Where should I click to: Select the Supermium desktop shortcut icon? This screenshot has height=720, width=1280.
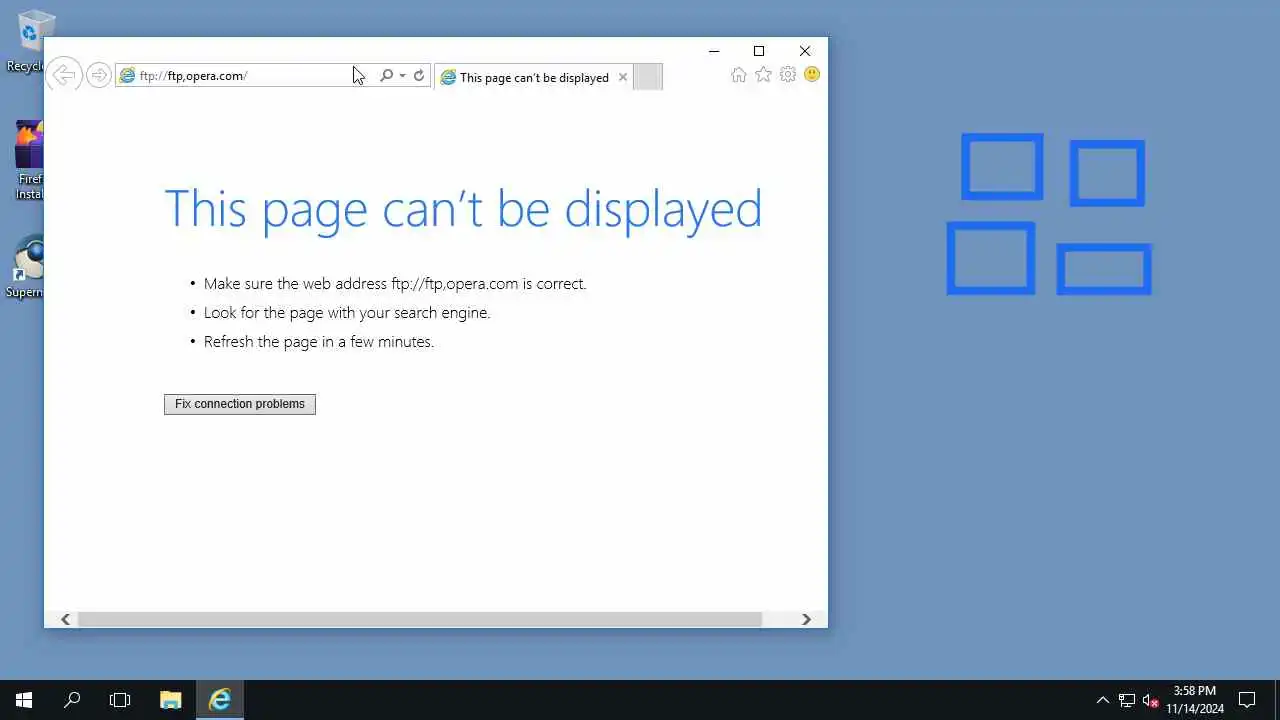click(x=25, y=268)
